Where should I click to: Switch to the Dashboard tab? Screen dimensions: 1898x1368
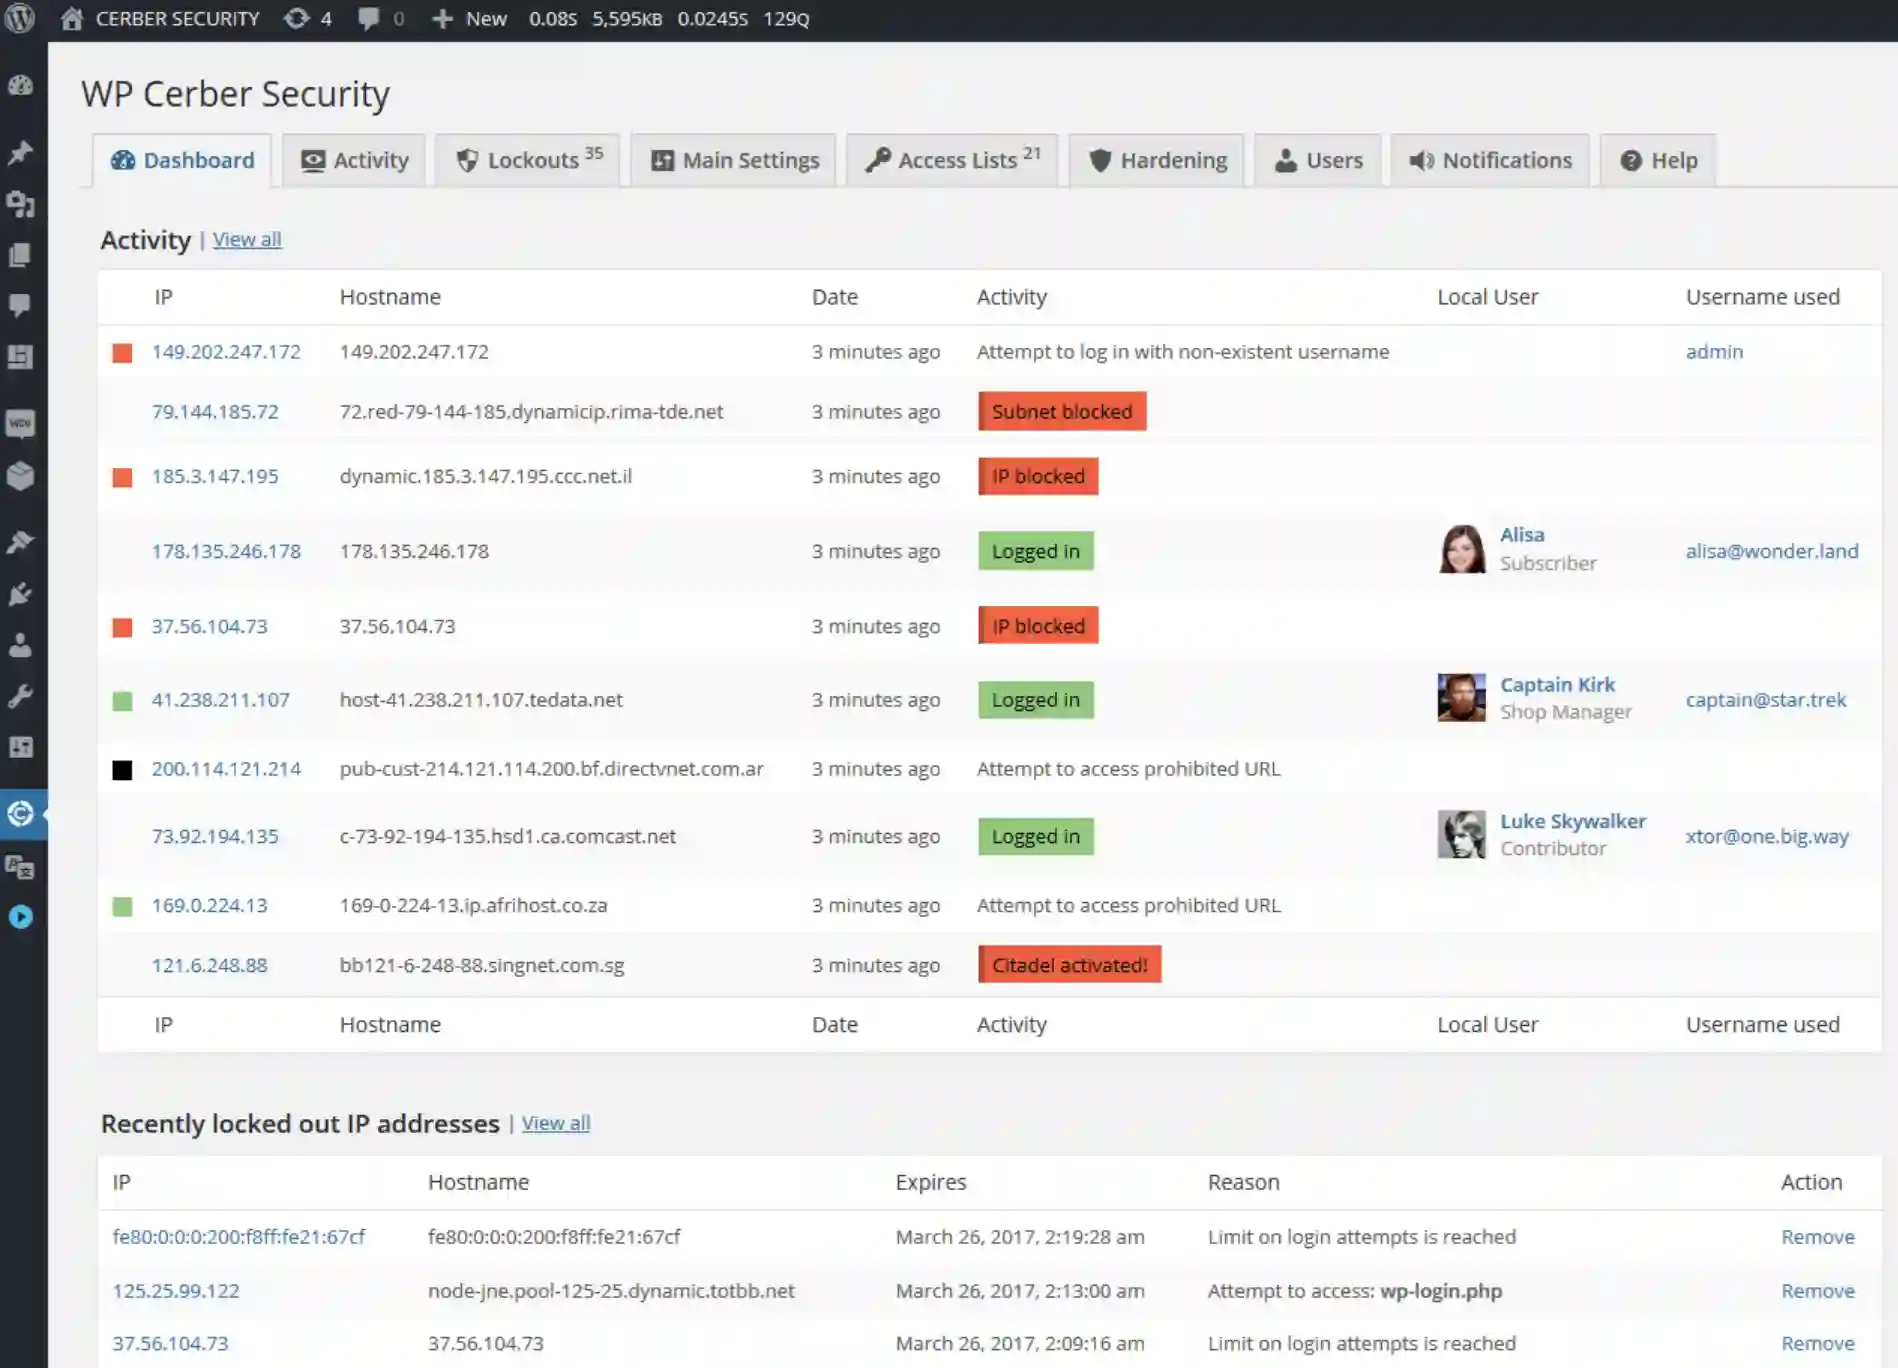pos(182,160)
